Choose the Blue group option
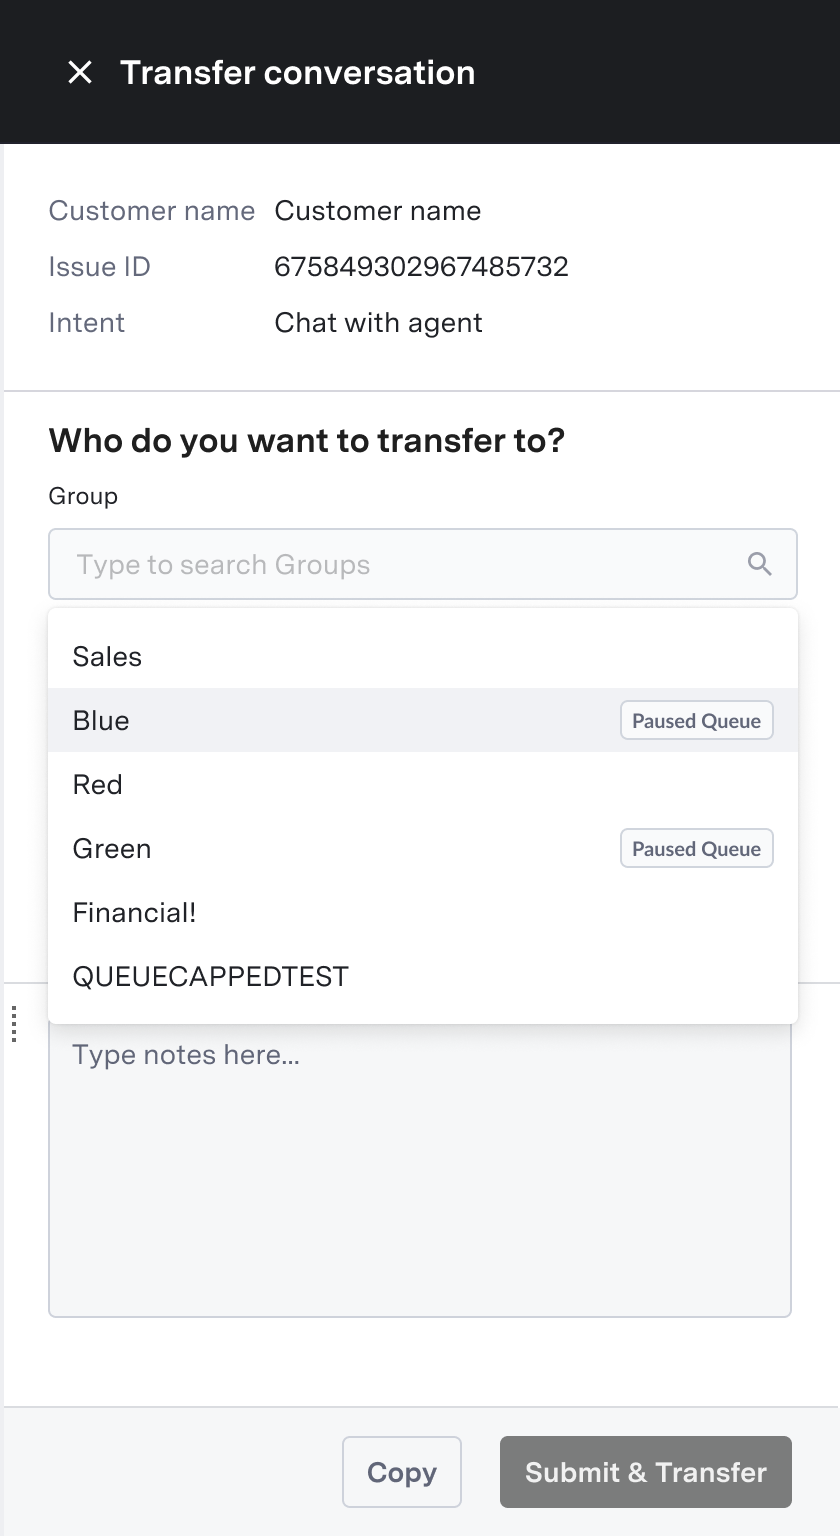The image size is (840, 1536). (422, 720)
